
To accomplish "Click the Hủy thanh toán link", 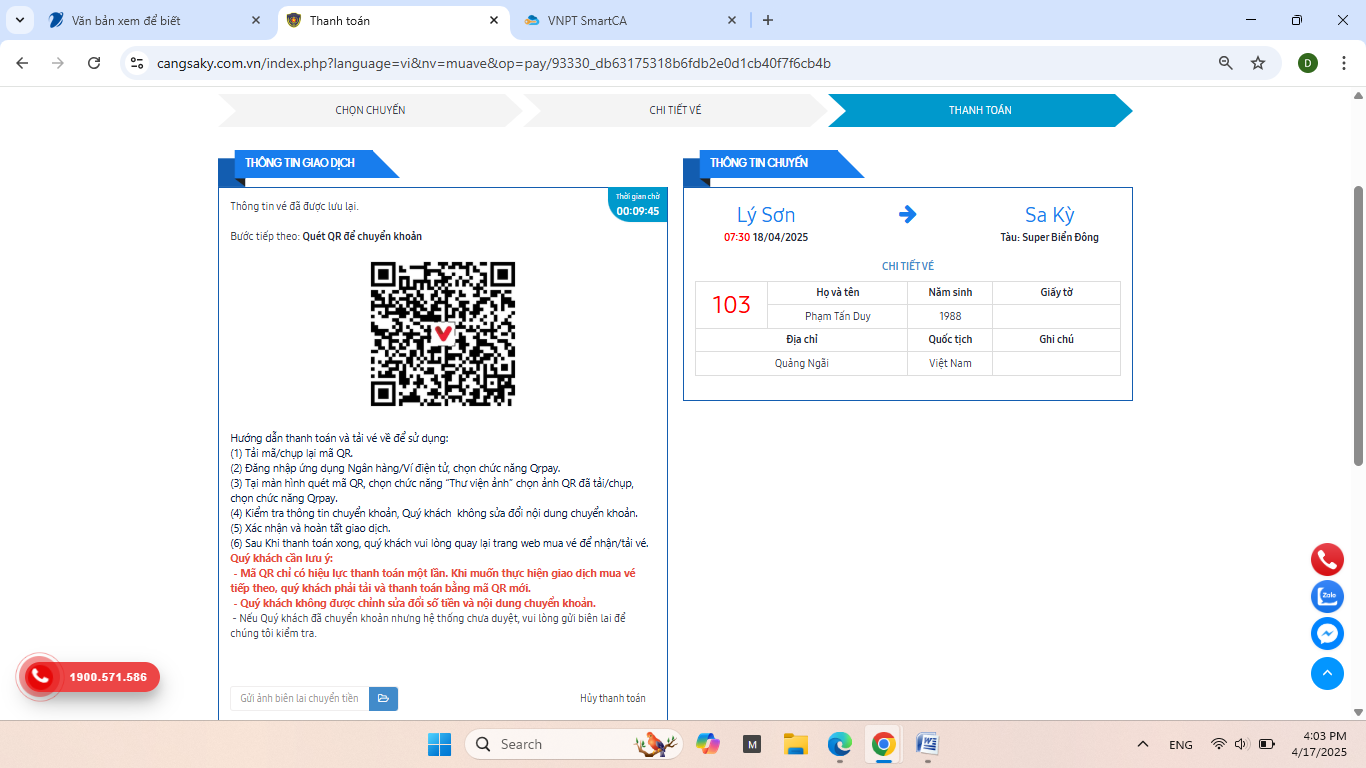I will [612, 699].
